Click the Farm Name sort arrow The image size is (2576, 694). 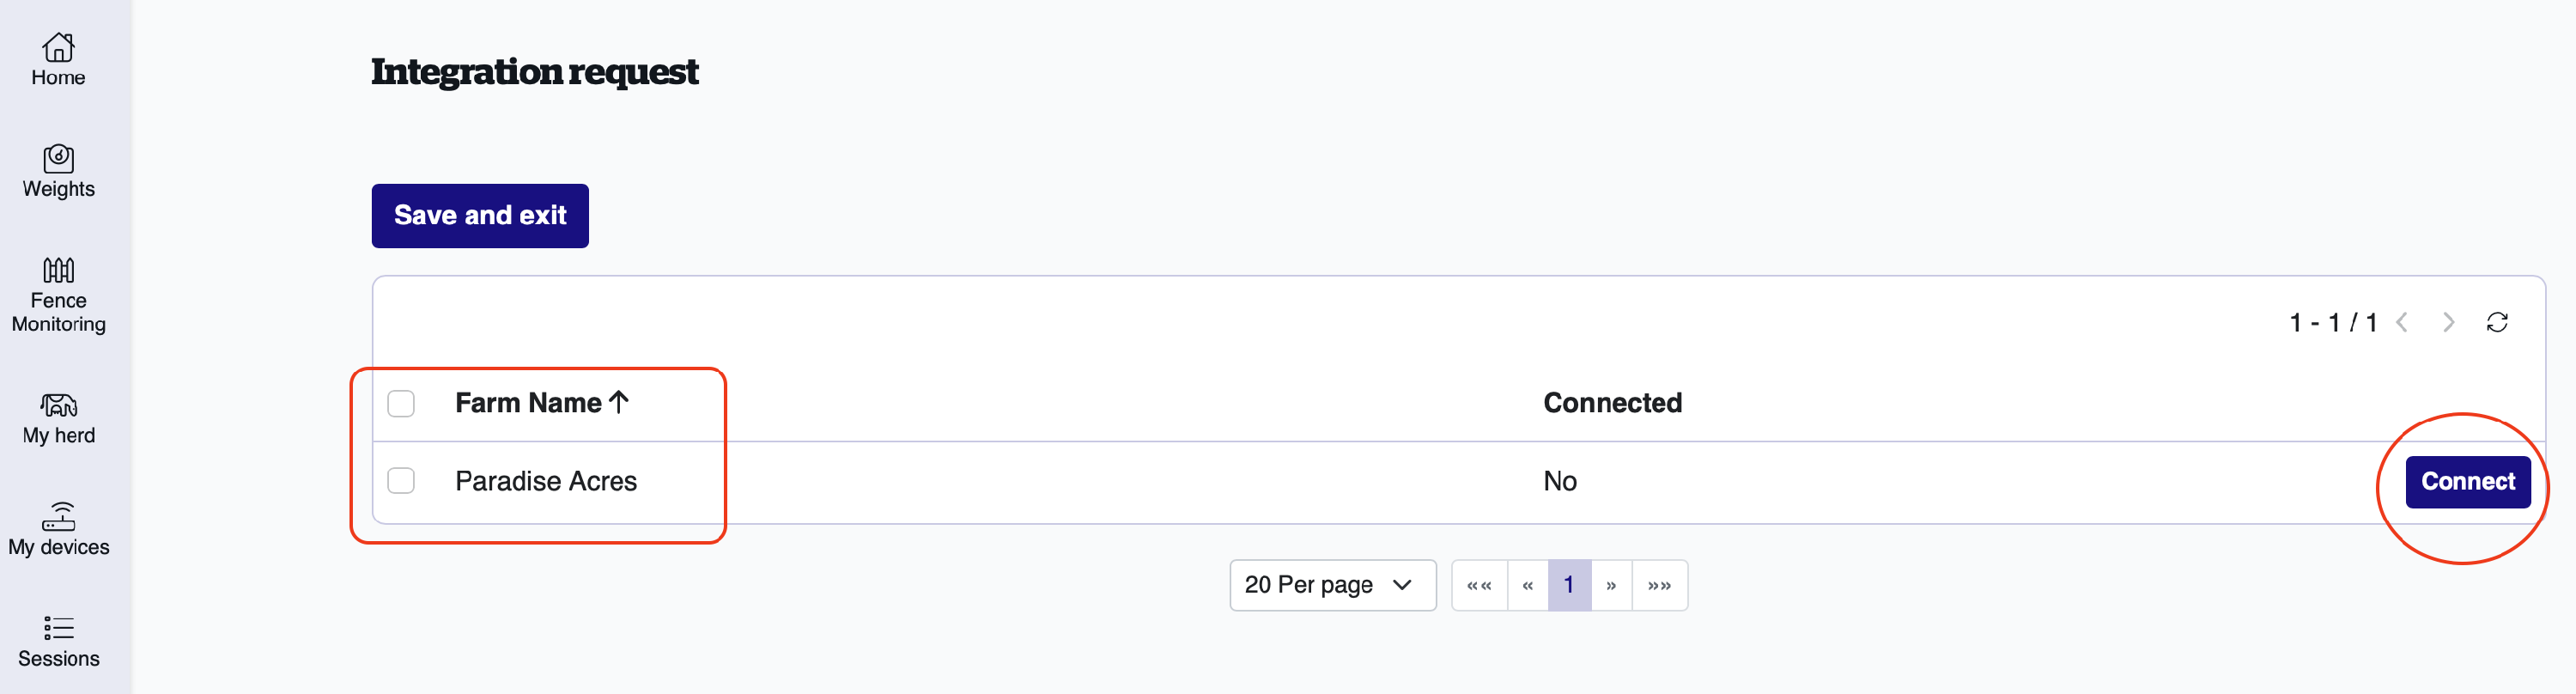(619, 402)
